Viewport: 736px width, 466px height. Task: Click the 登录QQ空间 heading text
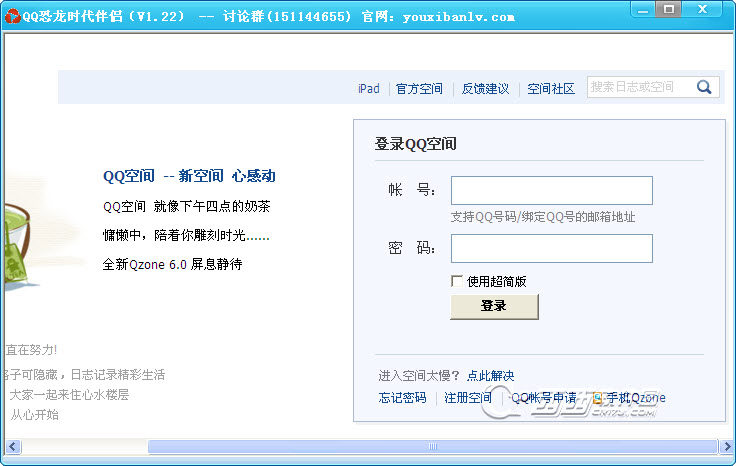pyautogui.click(x=415, y=144)
